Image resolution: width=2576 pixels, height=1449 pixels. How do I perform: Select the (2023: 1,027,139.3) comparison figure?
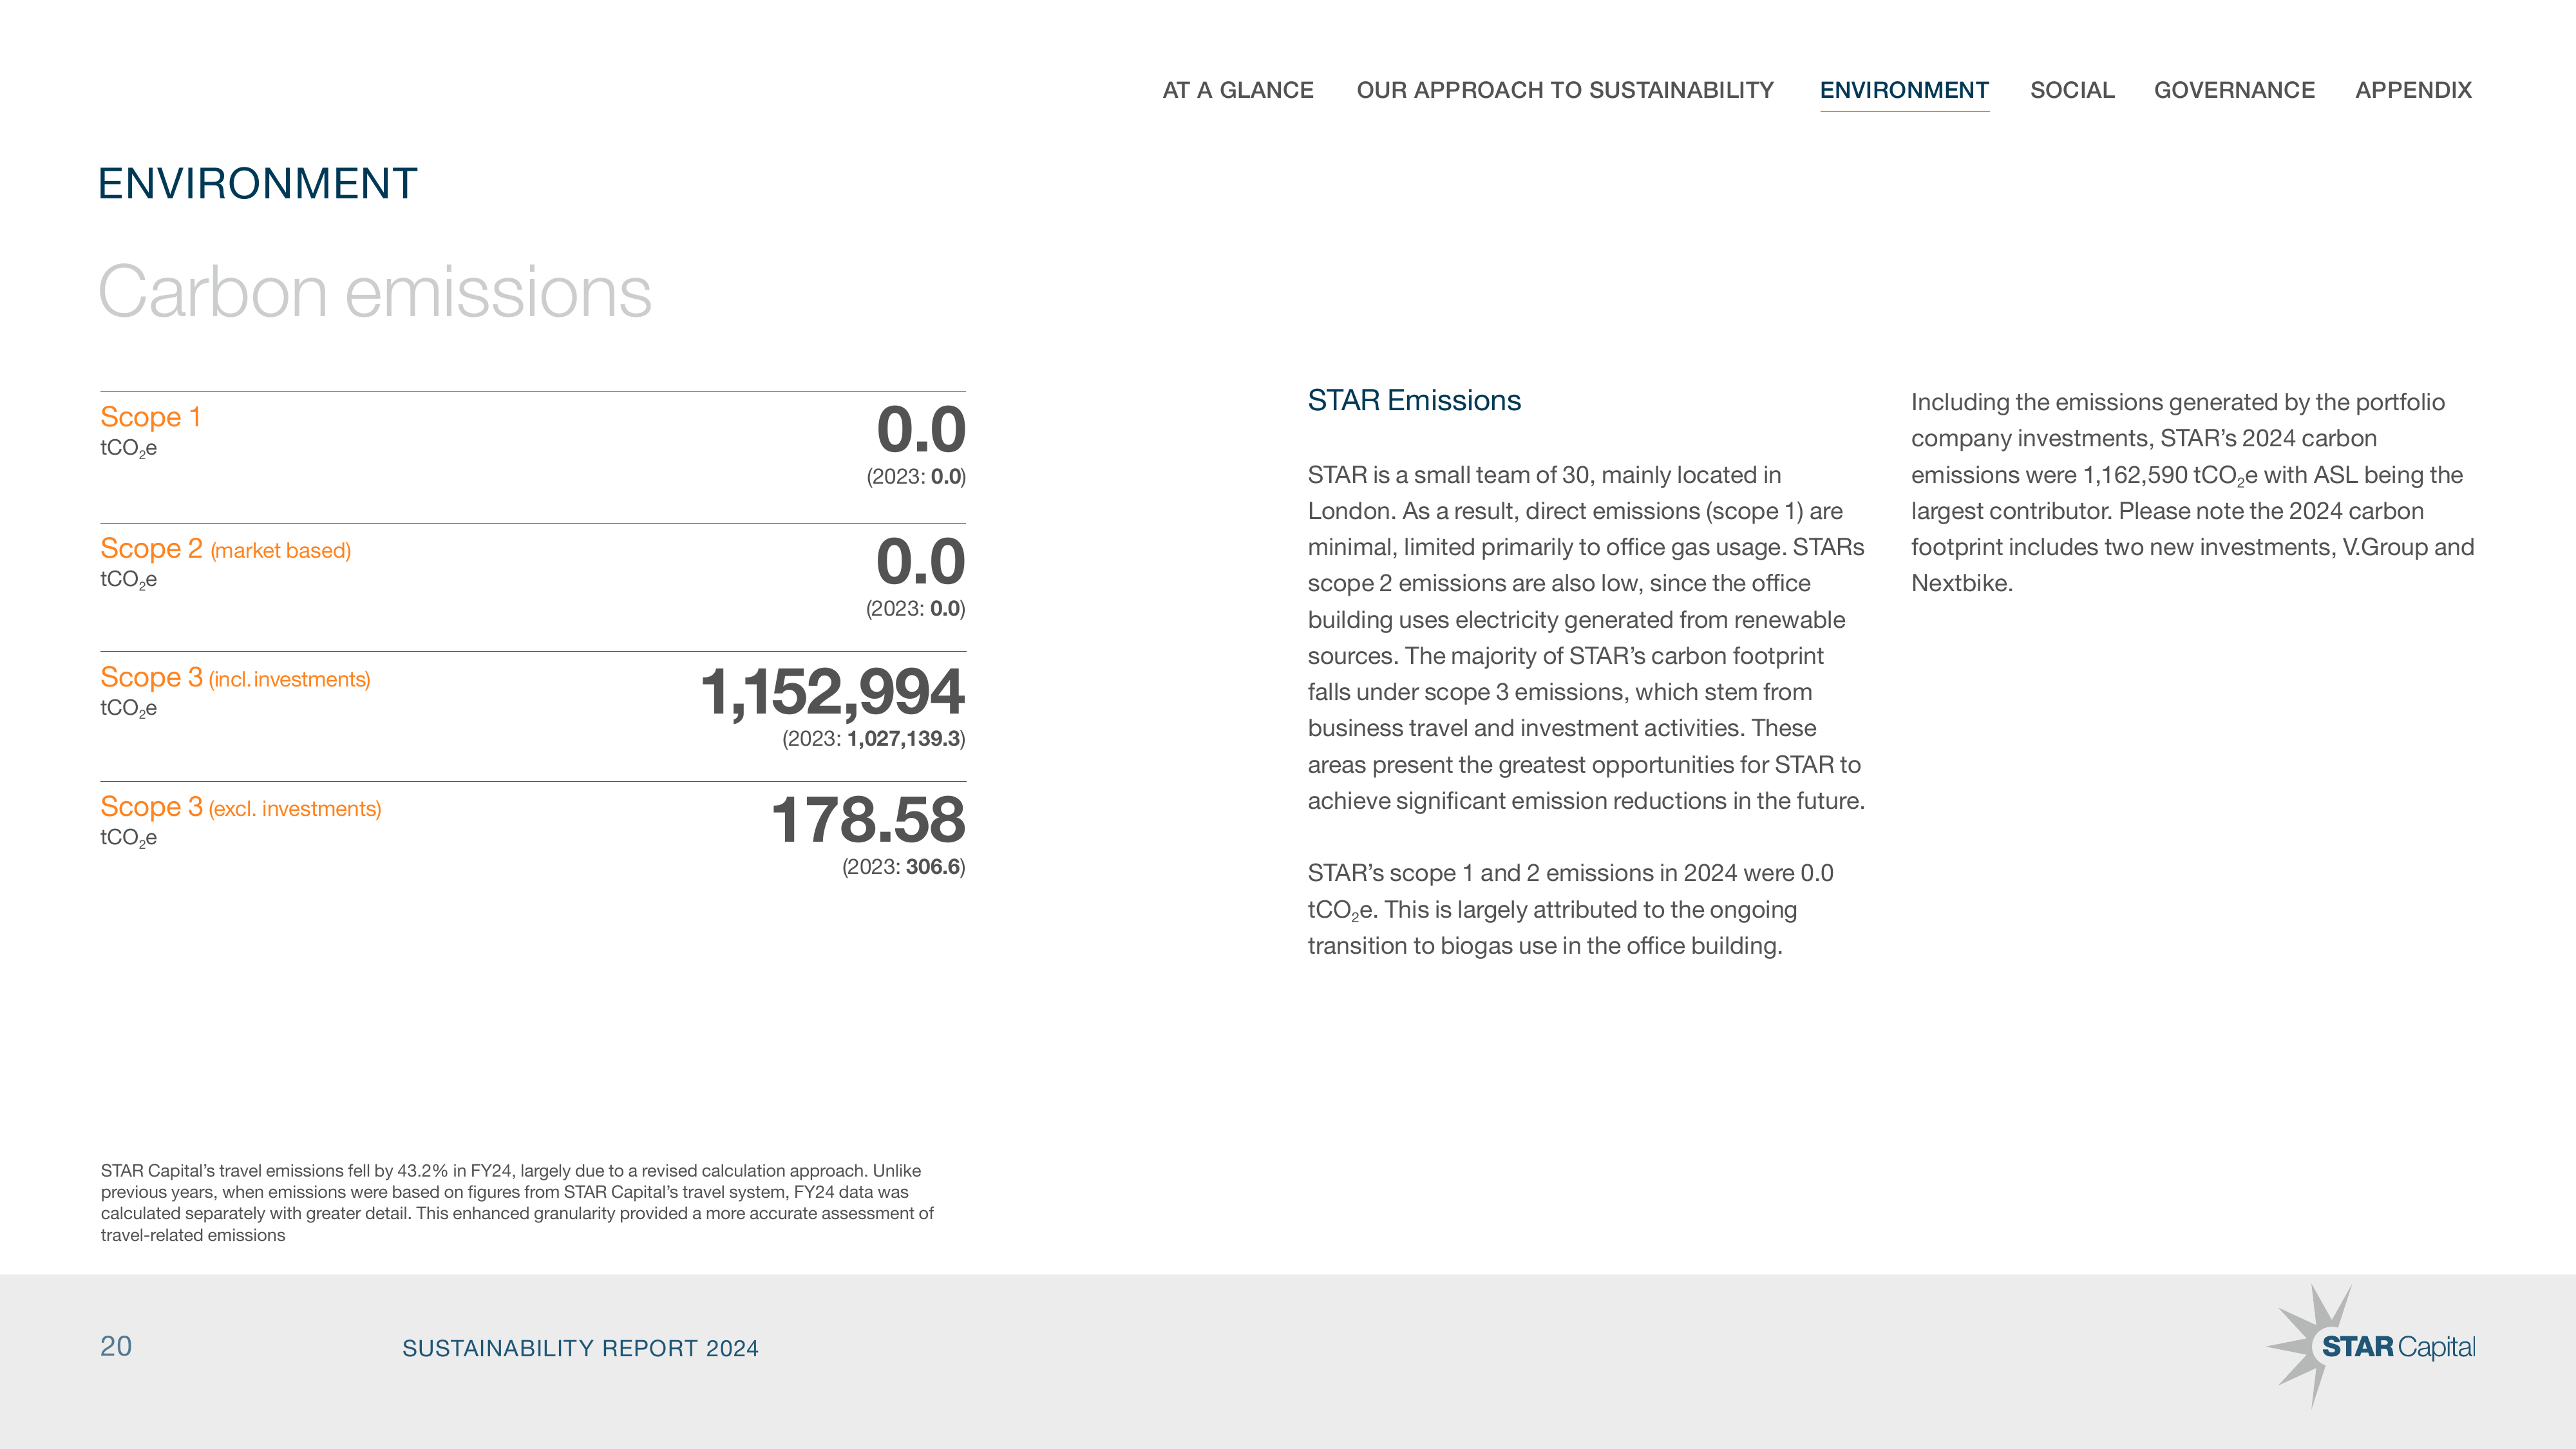873,739
